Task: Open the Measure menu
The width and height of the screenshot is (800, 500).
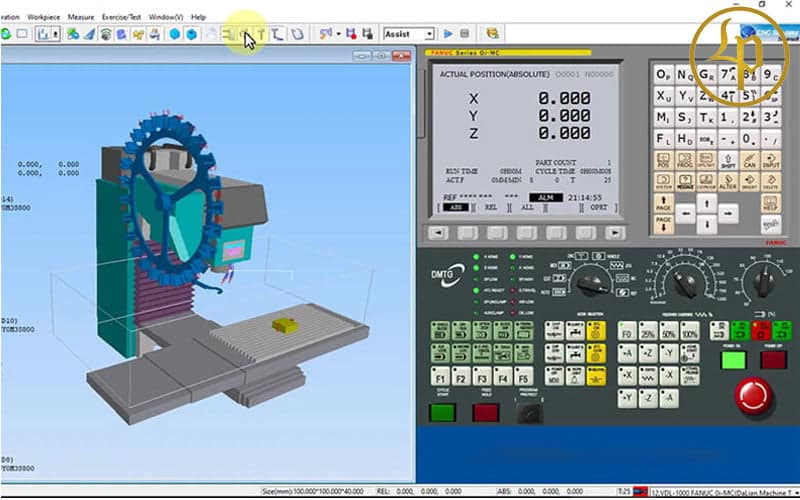Action: coord(81,17)
